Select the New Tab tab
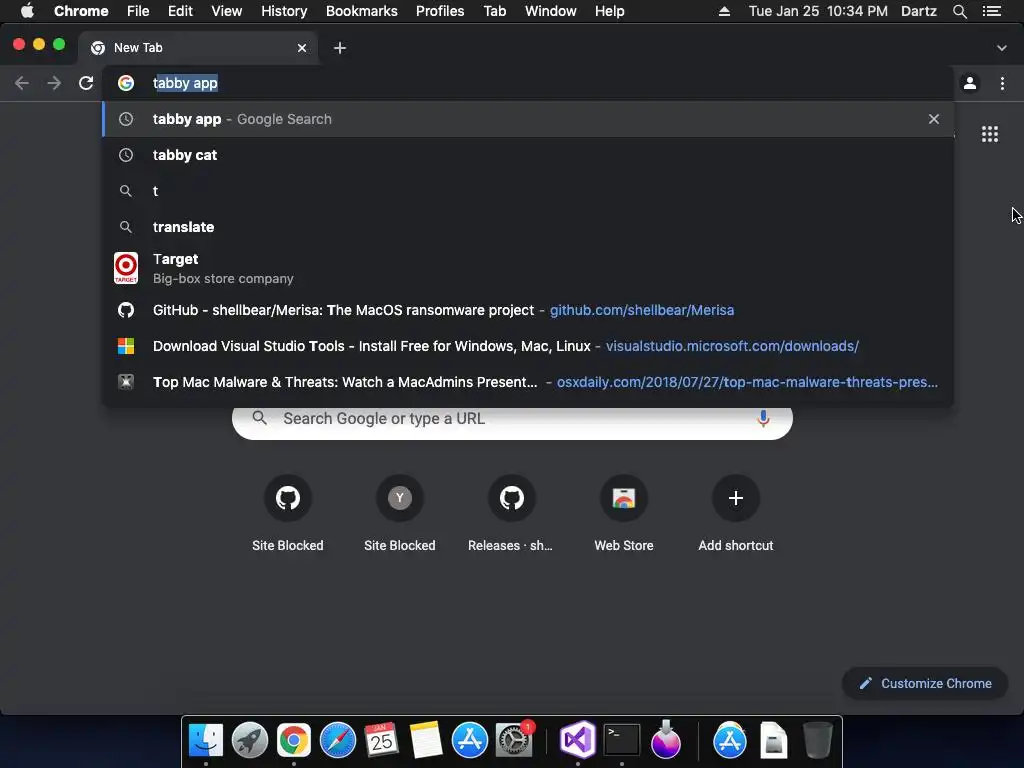This screenshot has width=1024, height=768. pyautogui.click(x=198, y=48)
